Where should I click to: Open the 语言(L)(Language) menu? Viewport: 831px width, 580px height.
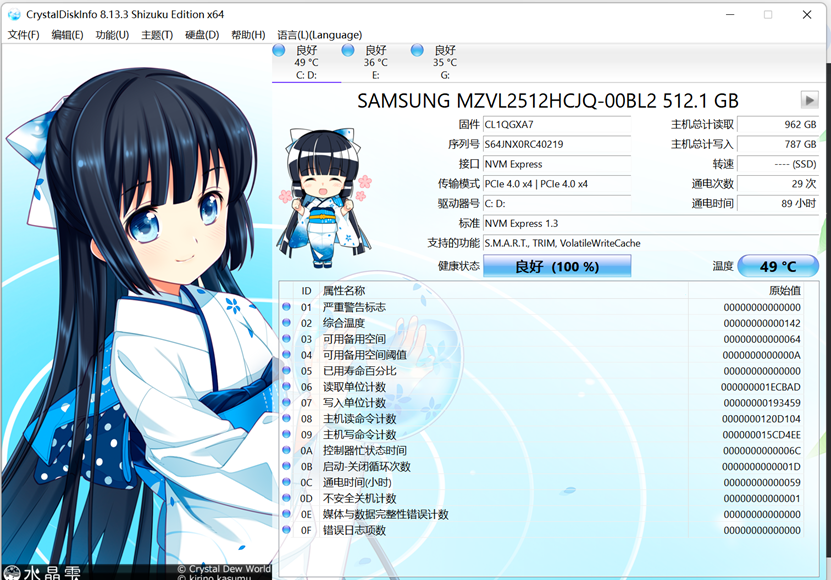click(x=320, y=35)
